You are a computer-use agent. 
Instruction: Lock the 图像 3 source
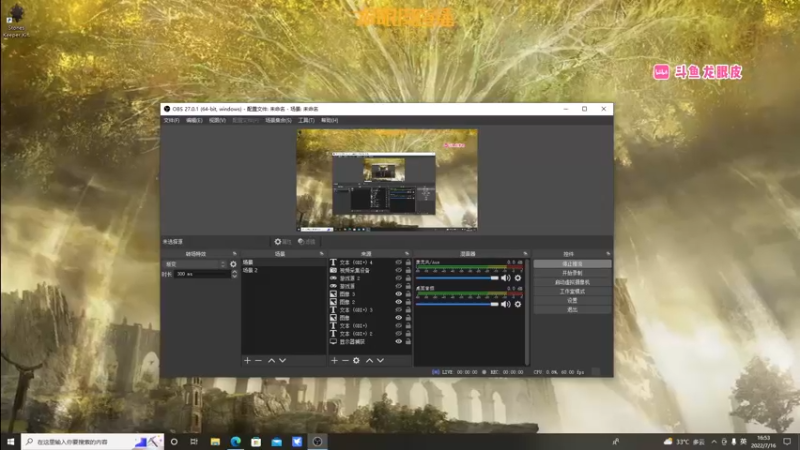[x=408, y=294]
